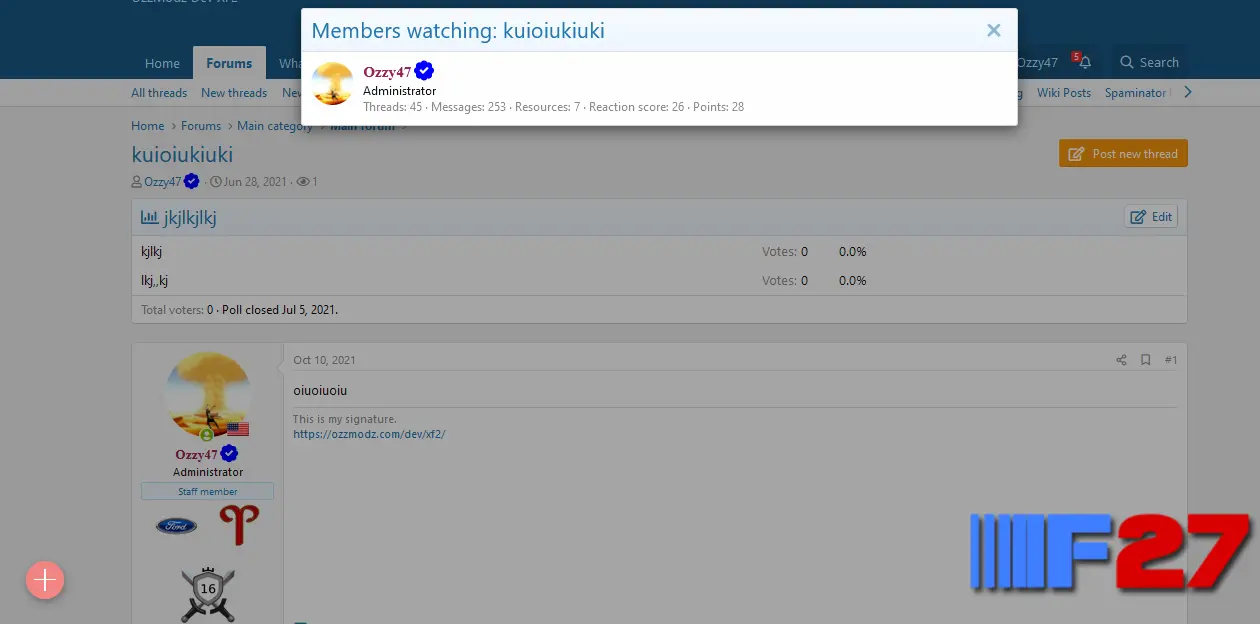Open the signature ozzmodz.com link

(x=369, y=434)
